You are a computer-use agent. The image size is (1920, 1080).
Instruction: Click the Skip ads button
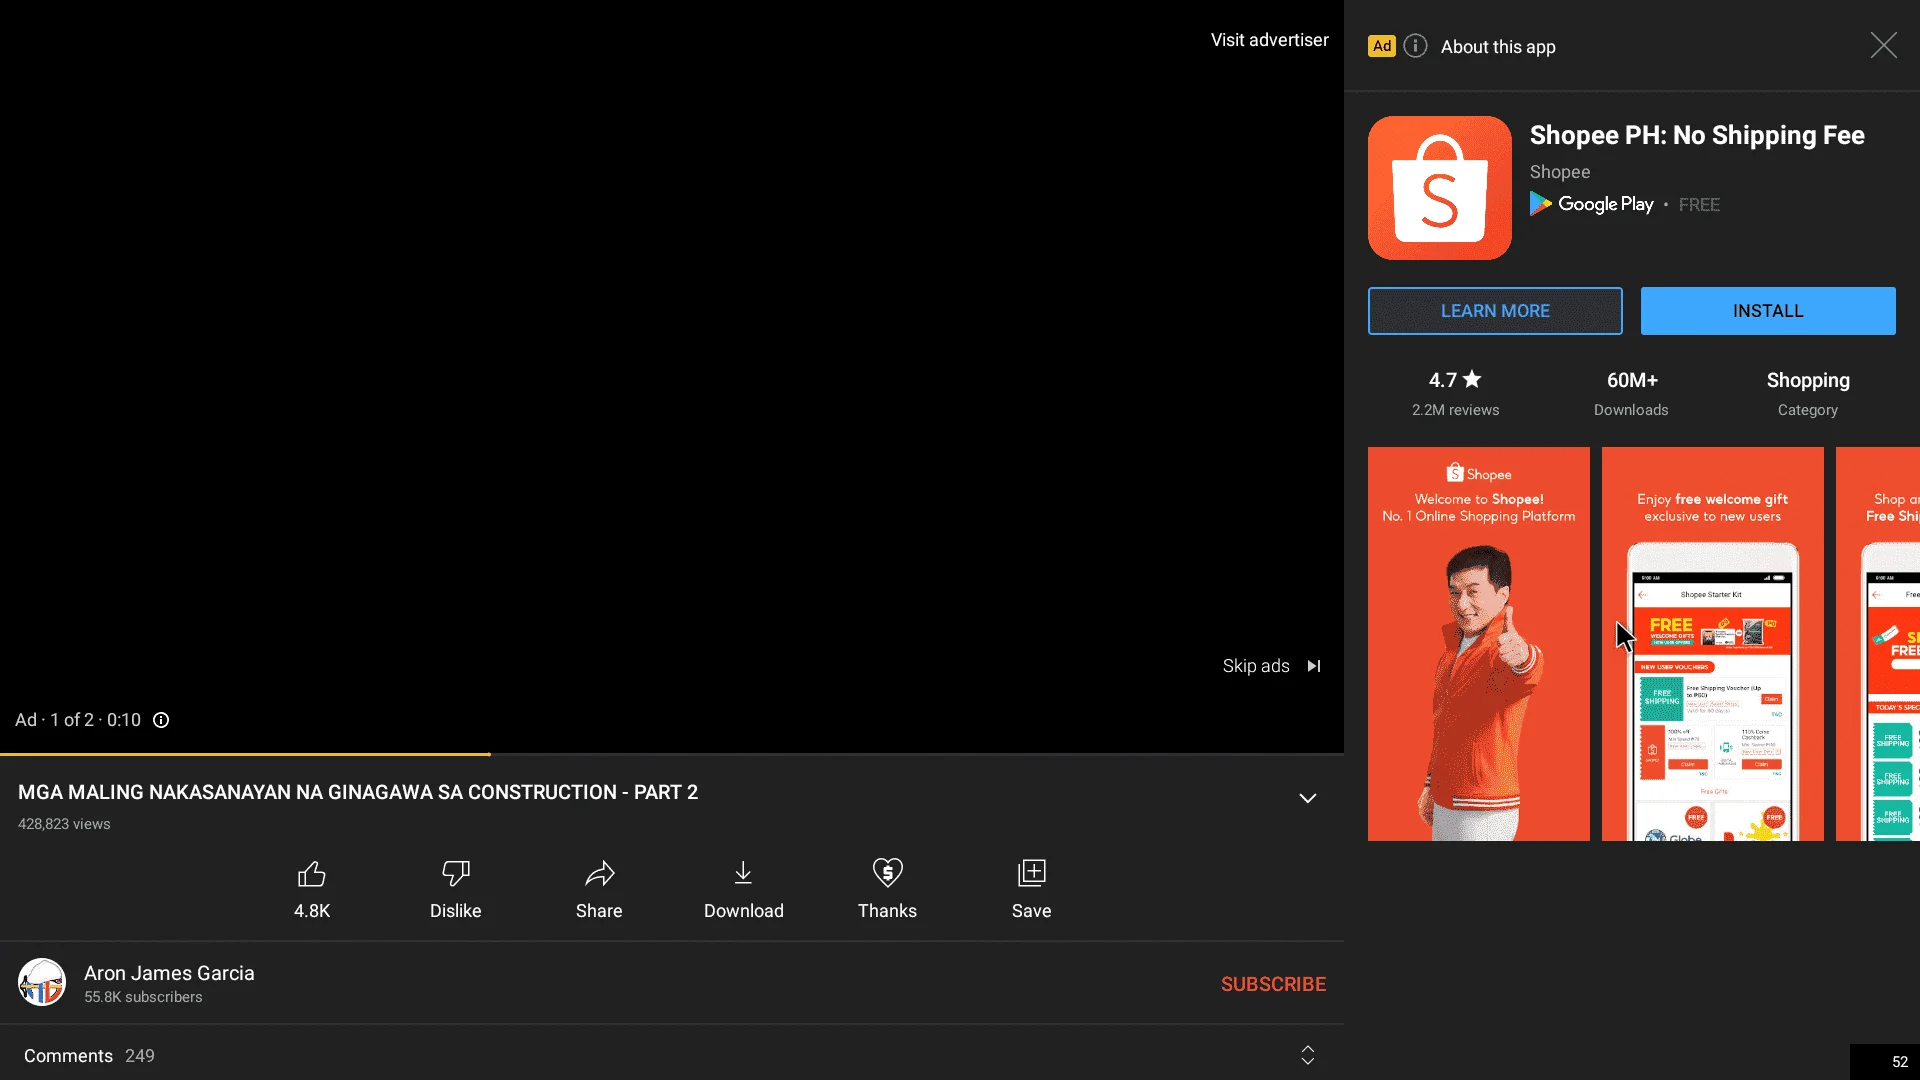pyautogui.click(x=1271, y=666)
